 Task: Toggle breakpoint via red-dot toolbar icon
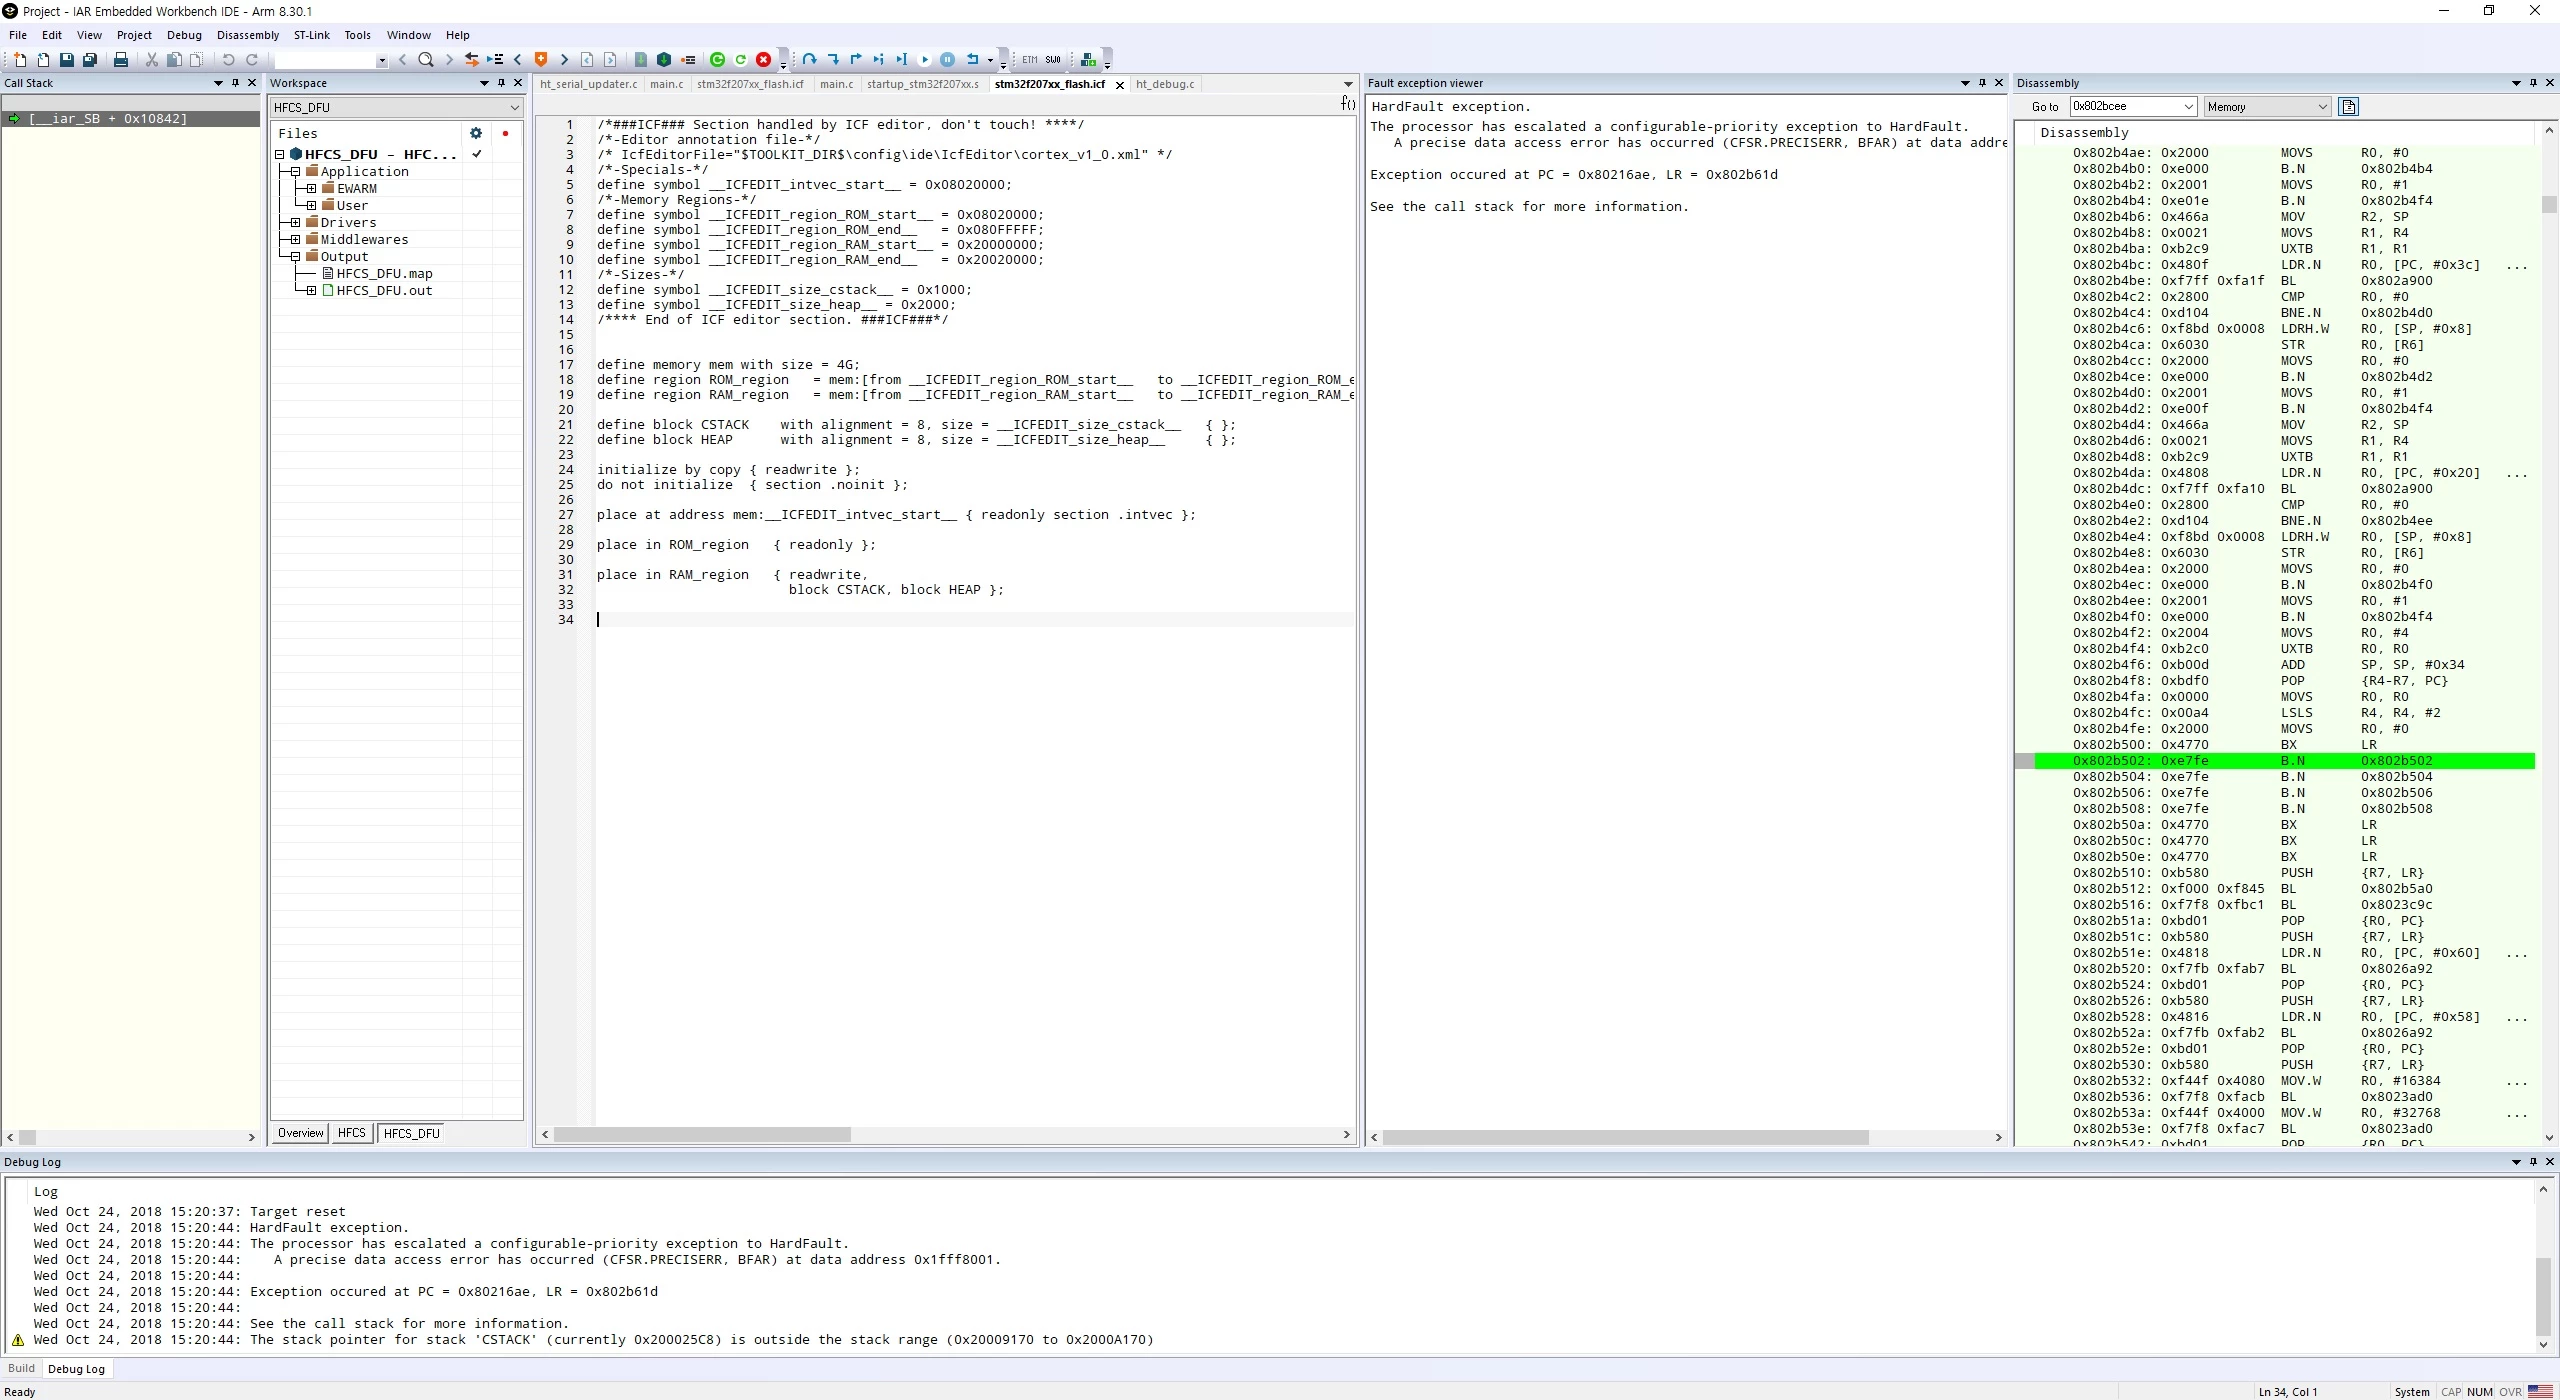click(687, 60)
